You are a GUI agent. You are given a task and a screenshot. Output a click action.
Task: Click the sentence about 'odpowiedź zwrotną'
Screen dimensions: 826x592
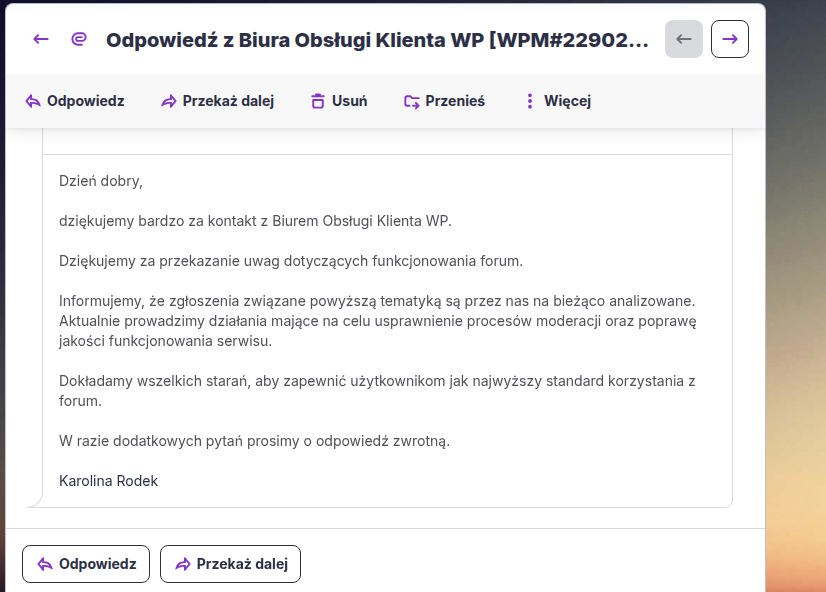pyautogui.click(x=254, y=440)
